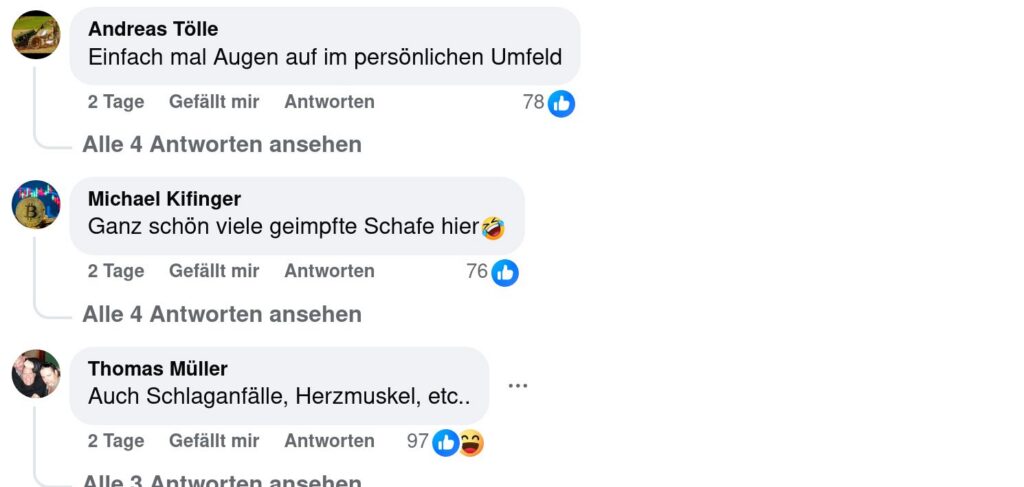Screen dimensions: 1024x487
Task: Expand all 4 replies under Michael Kifinger
Action: (x=222, y=314)
